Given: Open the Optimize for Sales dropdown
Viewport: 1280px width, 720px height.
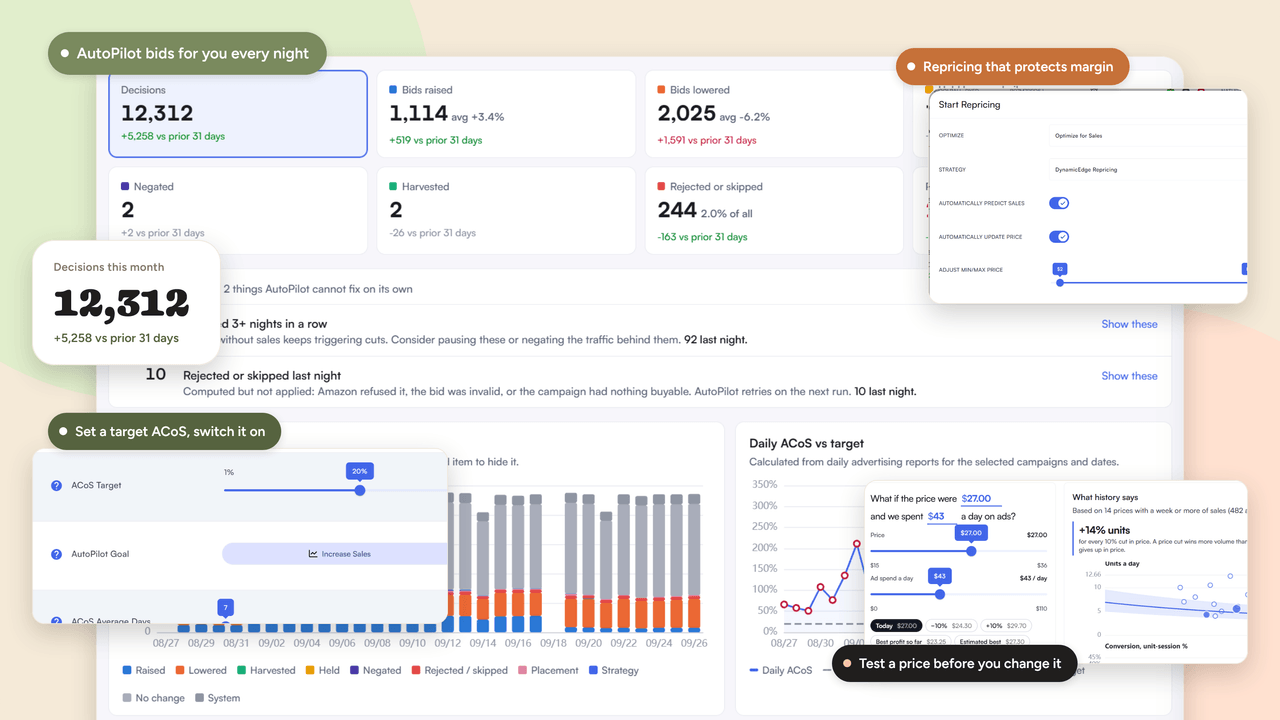Looking at the screenshot, I should pos(1150,136).
